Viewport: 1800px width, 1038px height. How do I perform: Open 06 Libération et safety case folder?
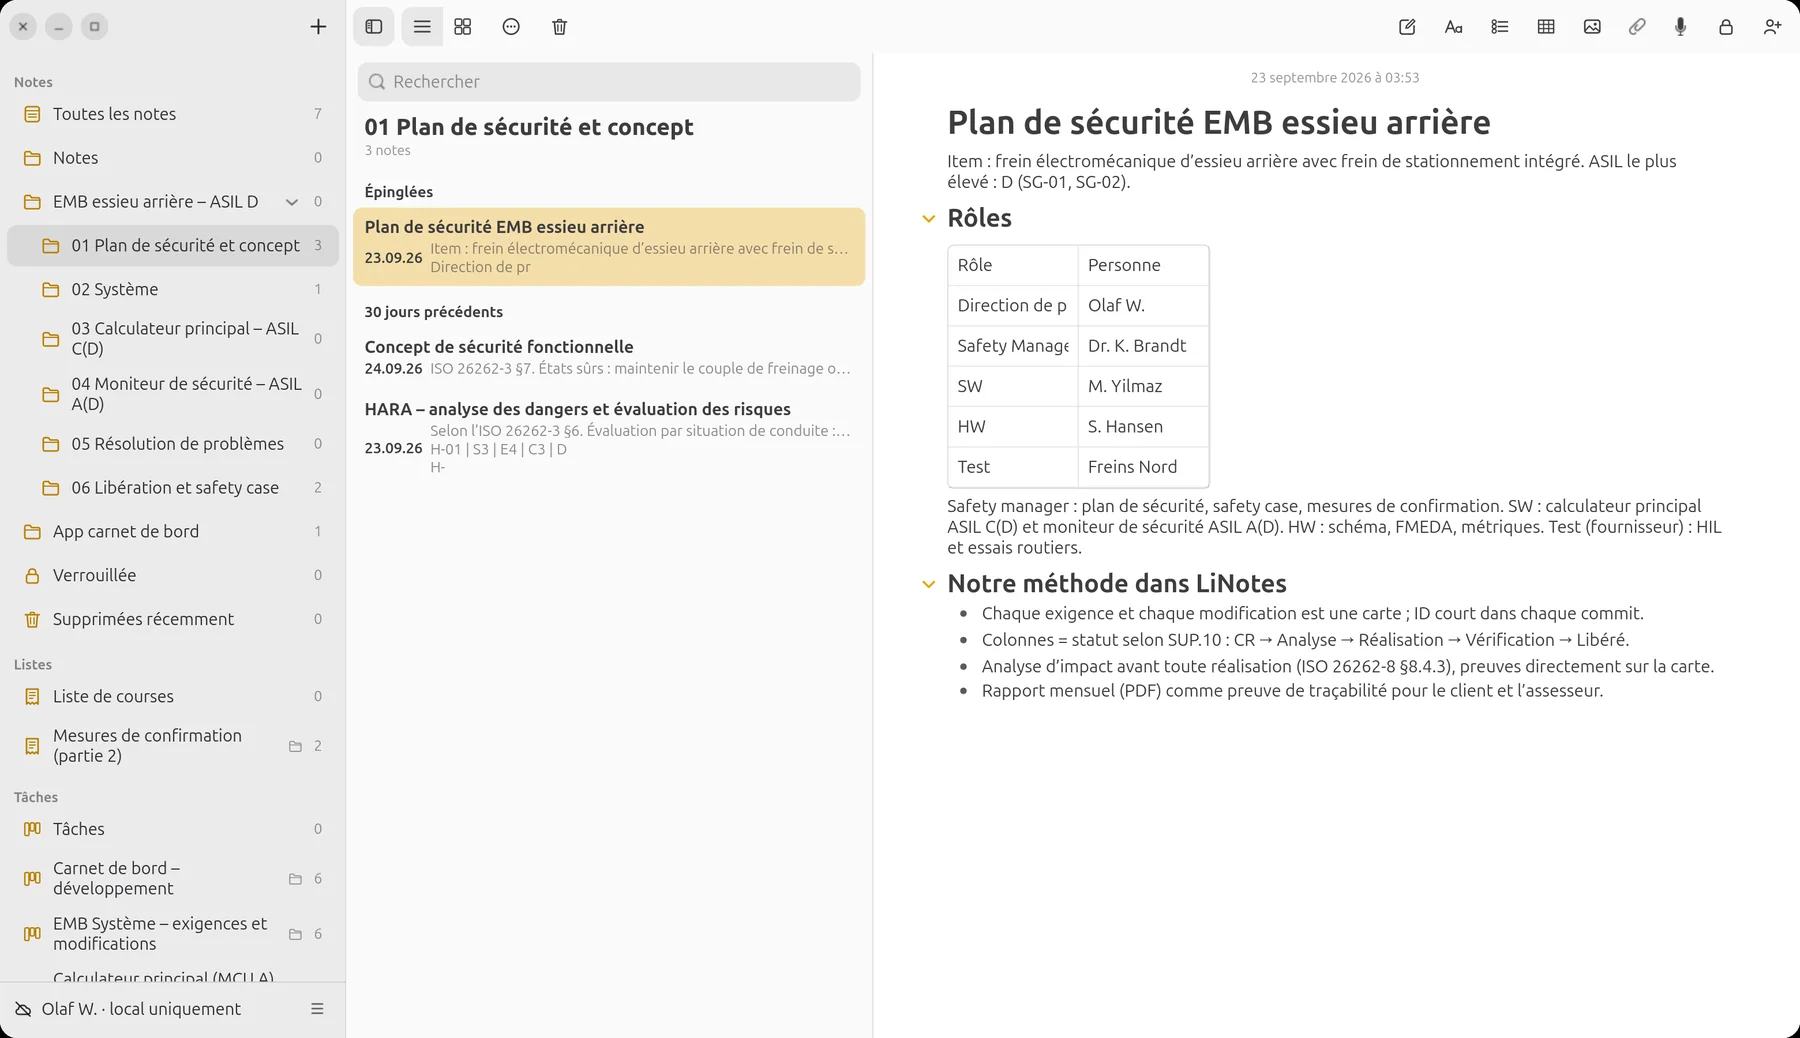173,488
